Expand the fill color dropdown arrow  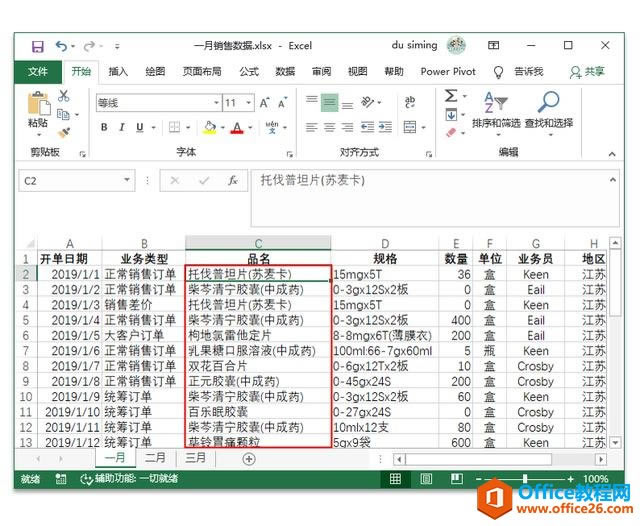point(223,128)
